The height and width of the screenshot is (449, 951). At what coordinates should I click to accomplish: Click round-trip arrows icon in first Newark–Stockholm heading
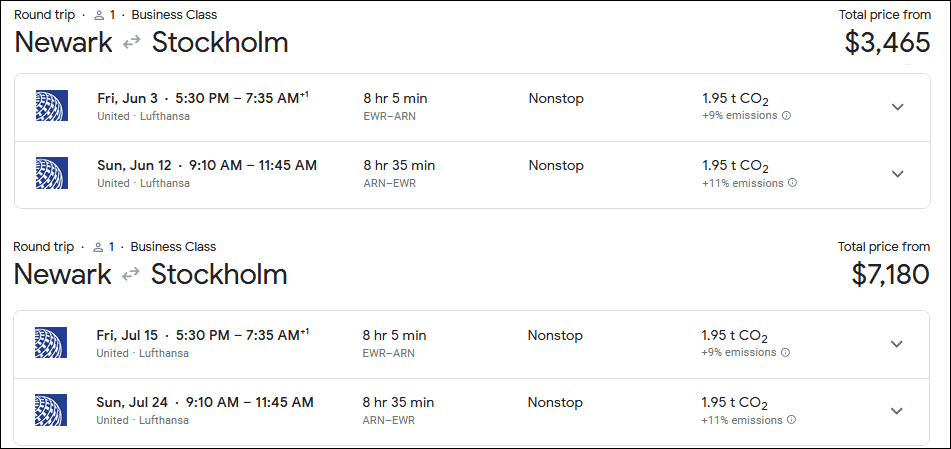pos(132,43)
